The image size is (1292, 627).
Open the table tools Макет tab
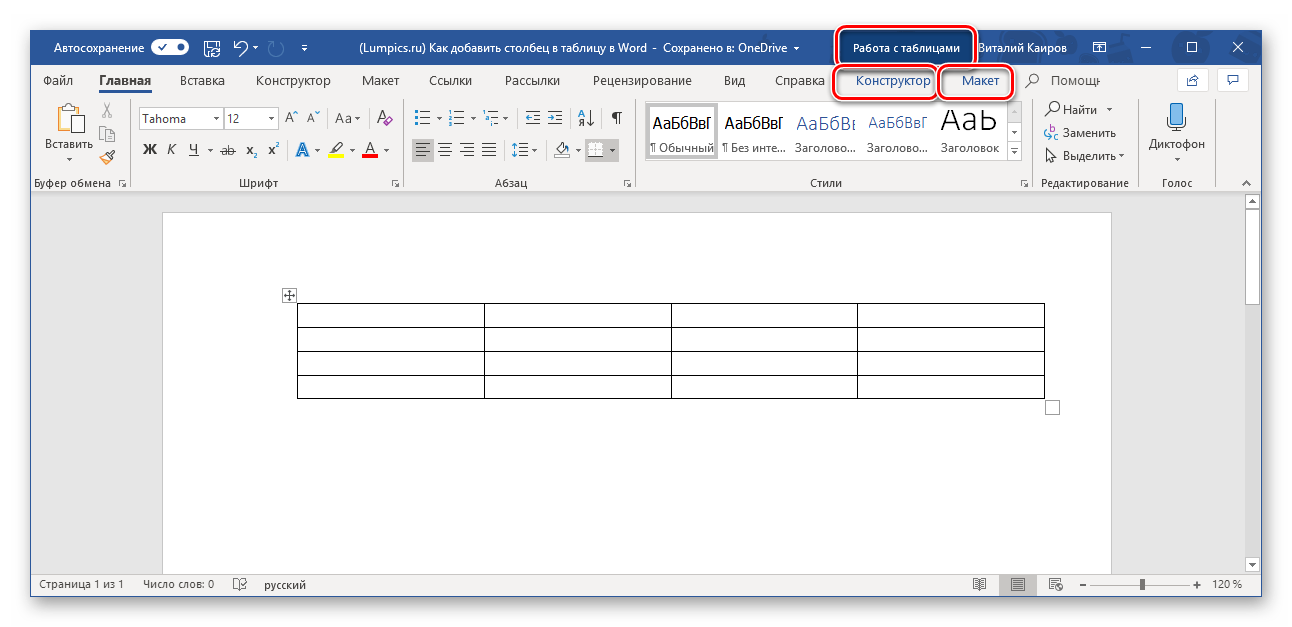point(980,81)
